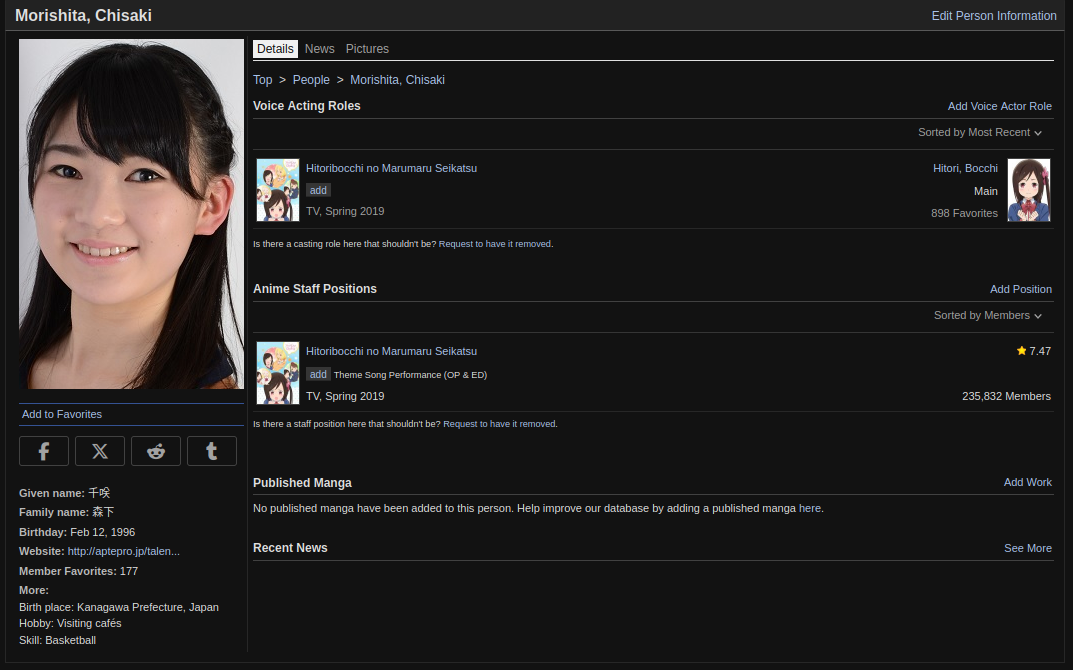
Task: Select 'Theme Song Performance (OP & ED)' text
Action: tap(411, 374)
